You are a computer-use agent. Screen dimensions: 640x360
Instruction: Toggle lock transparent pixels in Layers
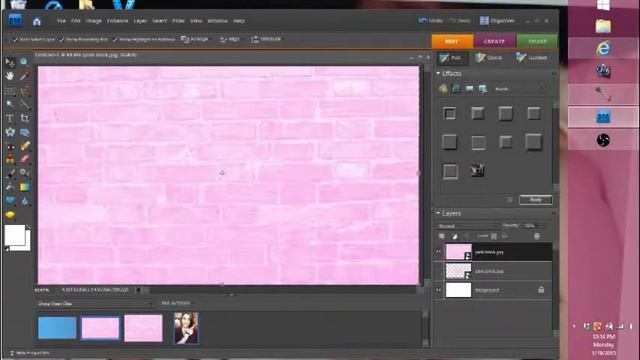[x=494, y=236]
